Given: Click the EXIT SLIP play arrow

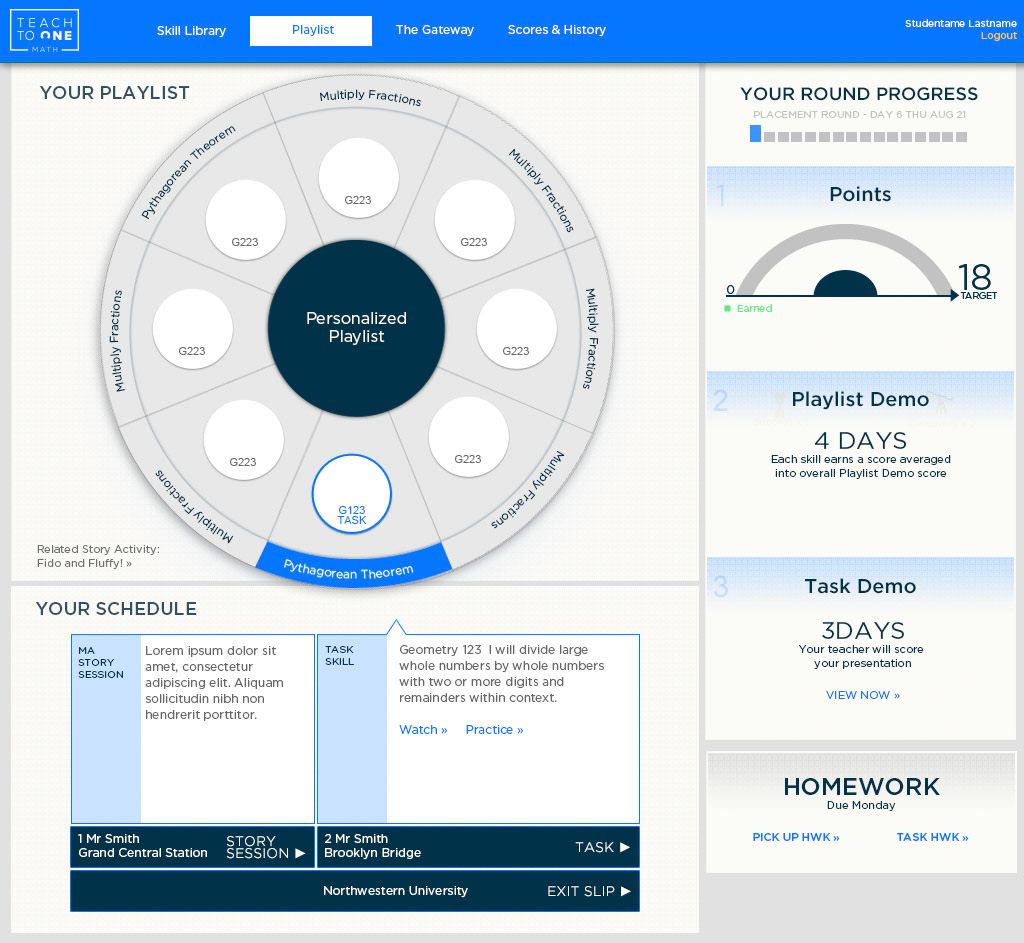Looking at the screenshot, I should click(626, 891).
